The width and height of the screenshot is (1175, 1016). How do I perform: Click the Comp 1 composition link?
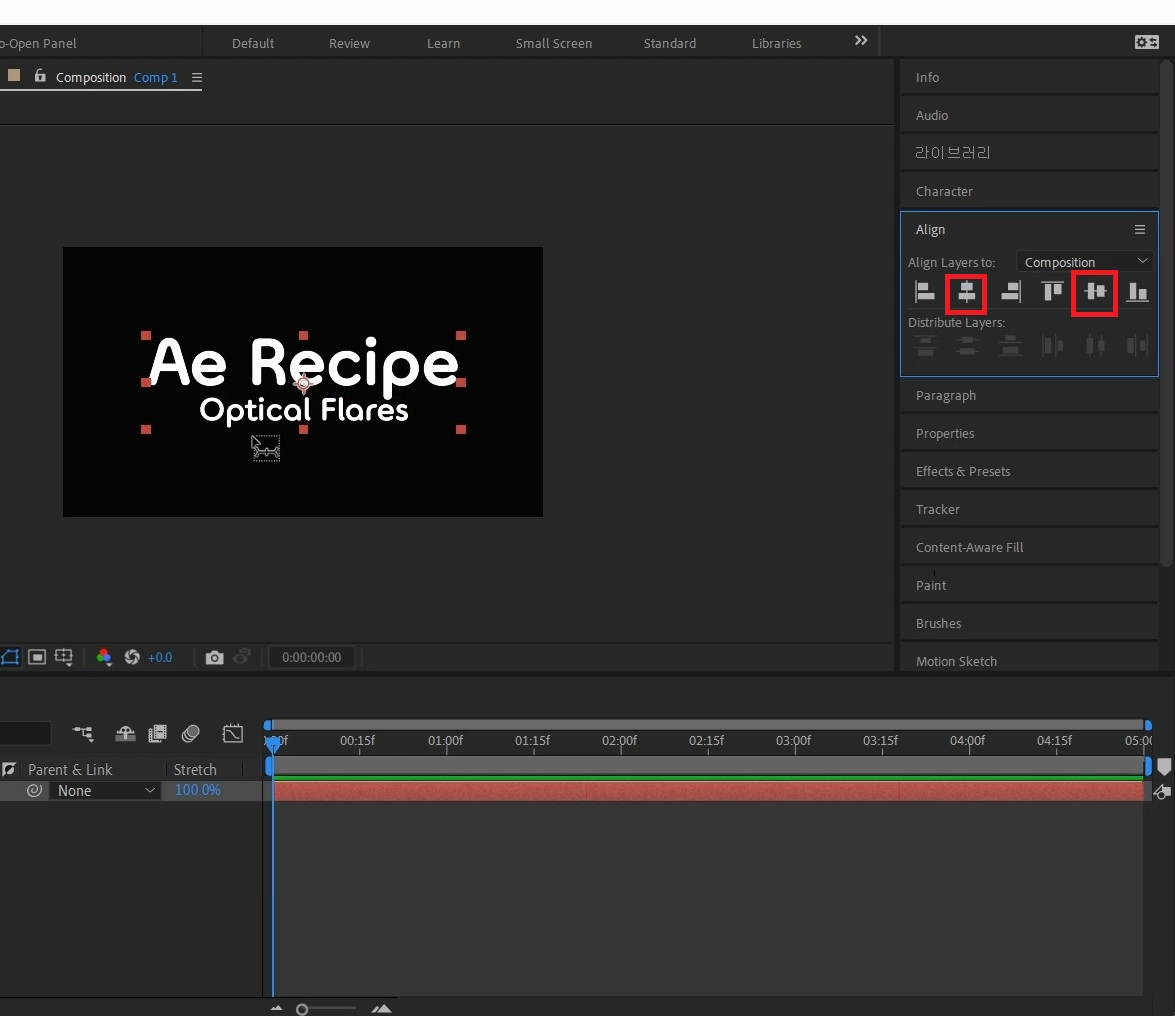(x=156, y=77)
